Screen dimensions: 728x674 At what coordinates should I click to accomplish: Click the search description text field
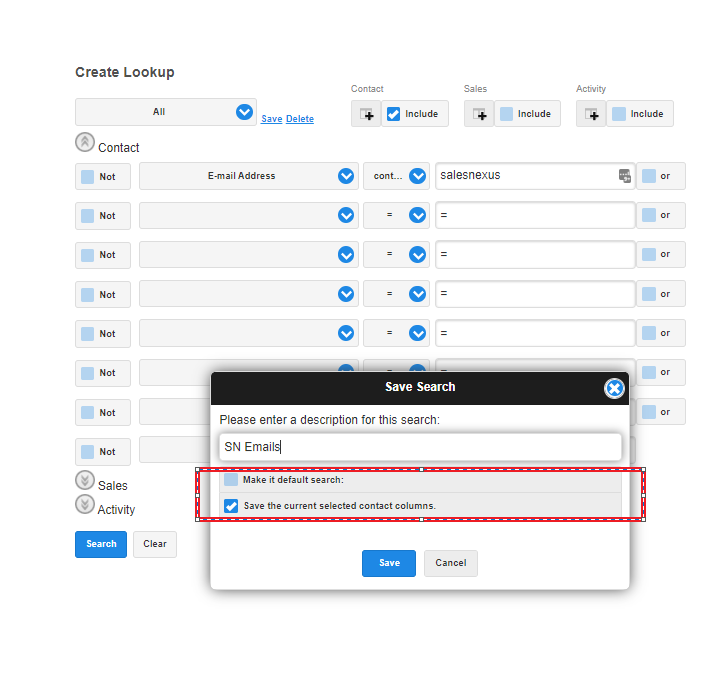420,447
